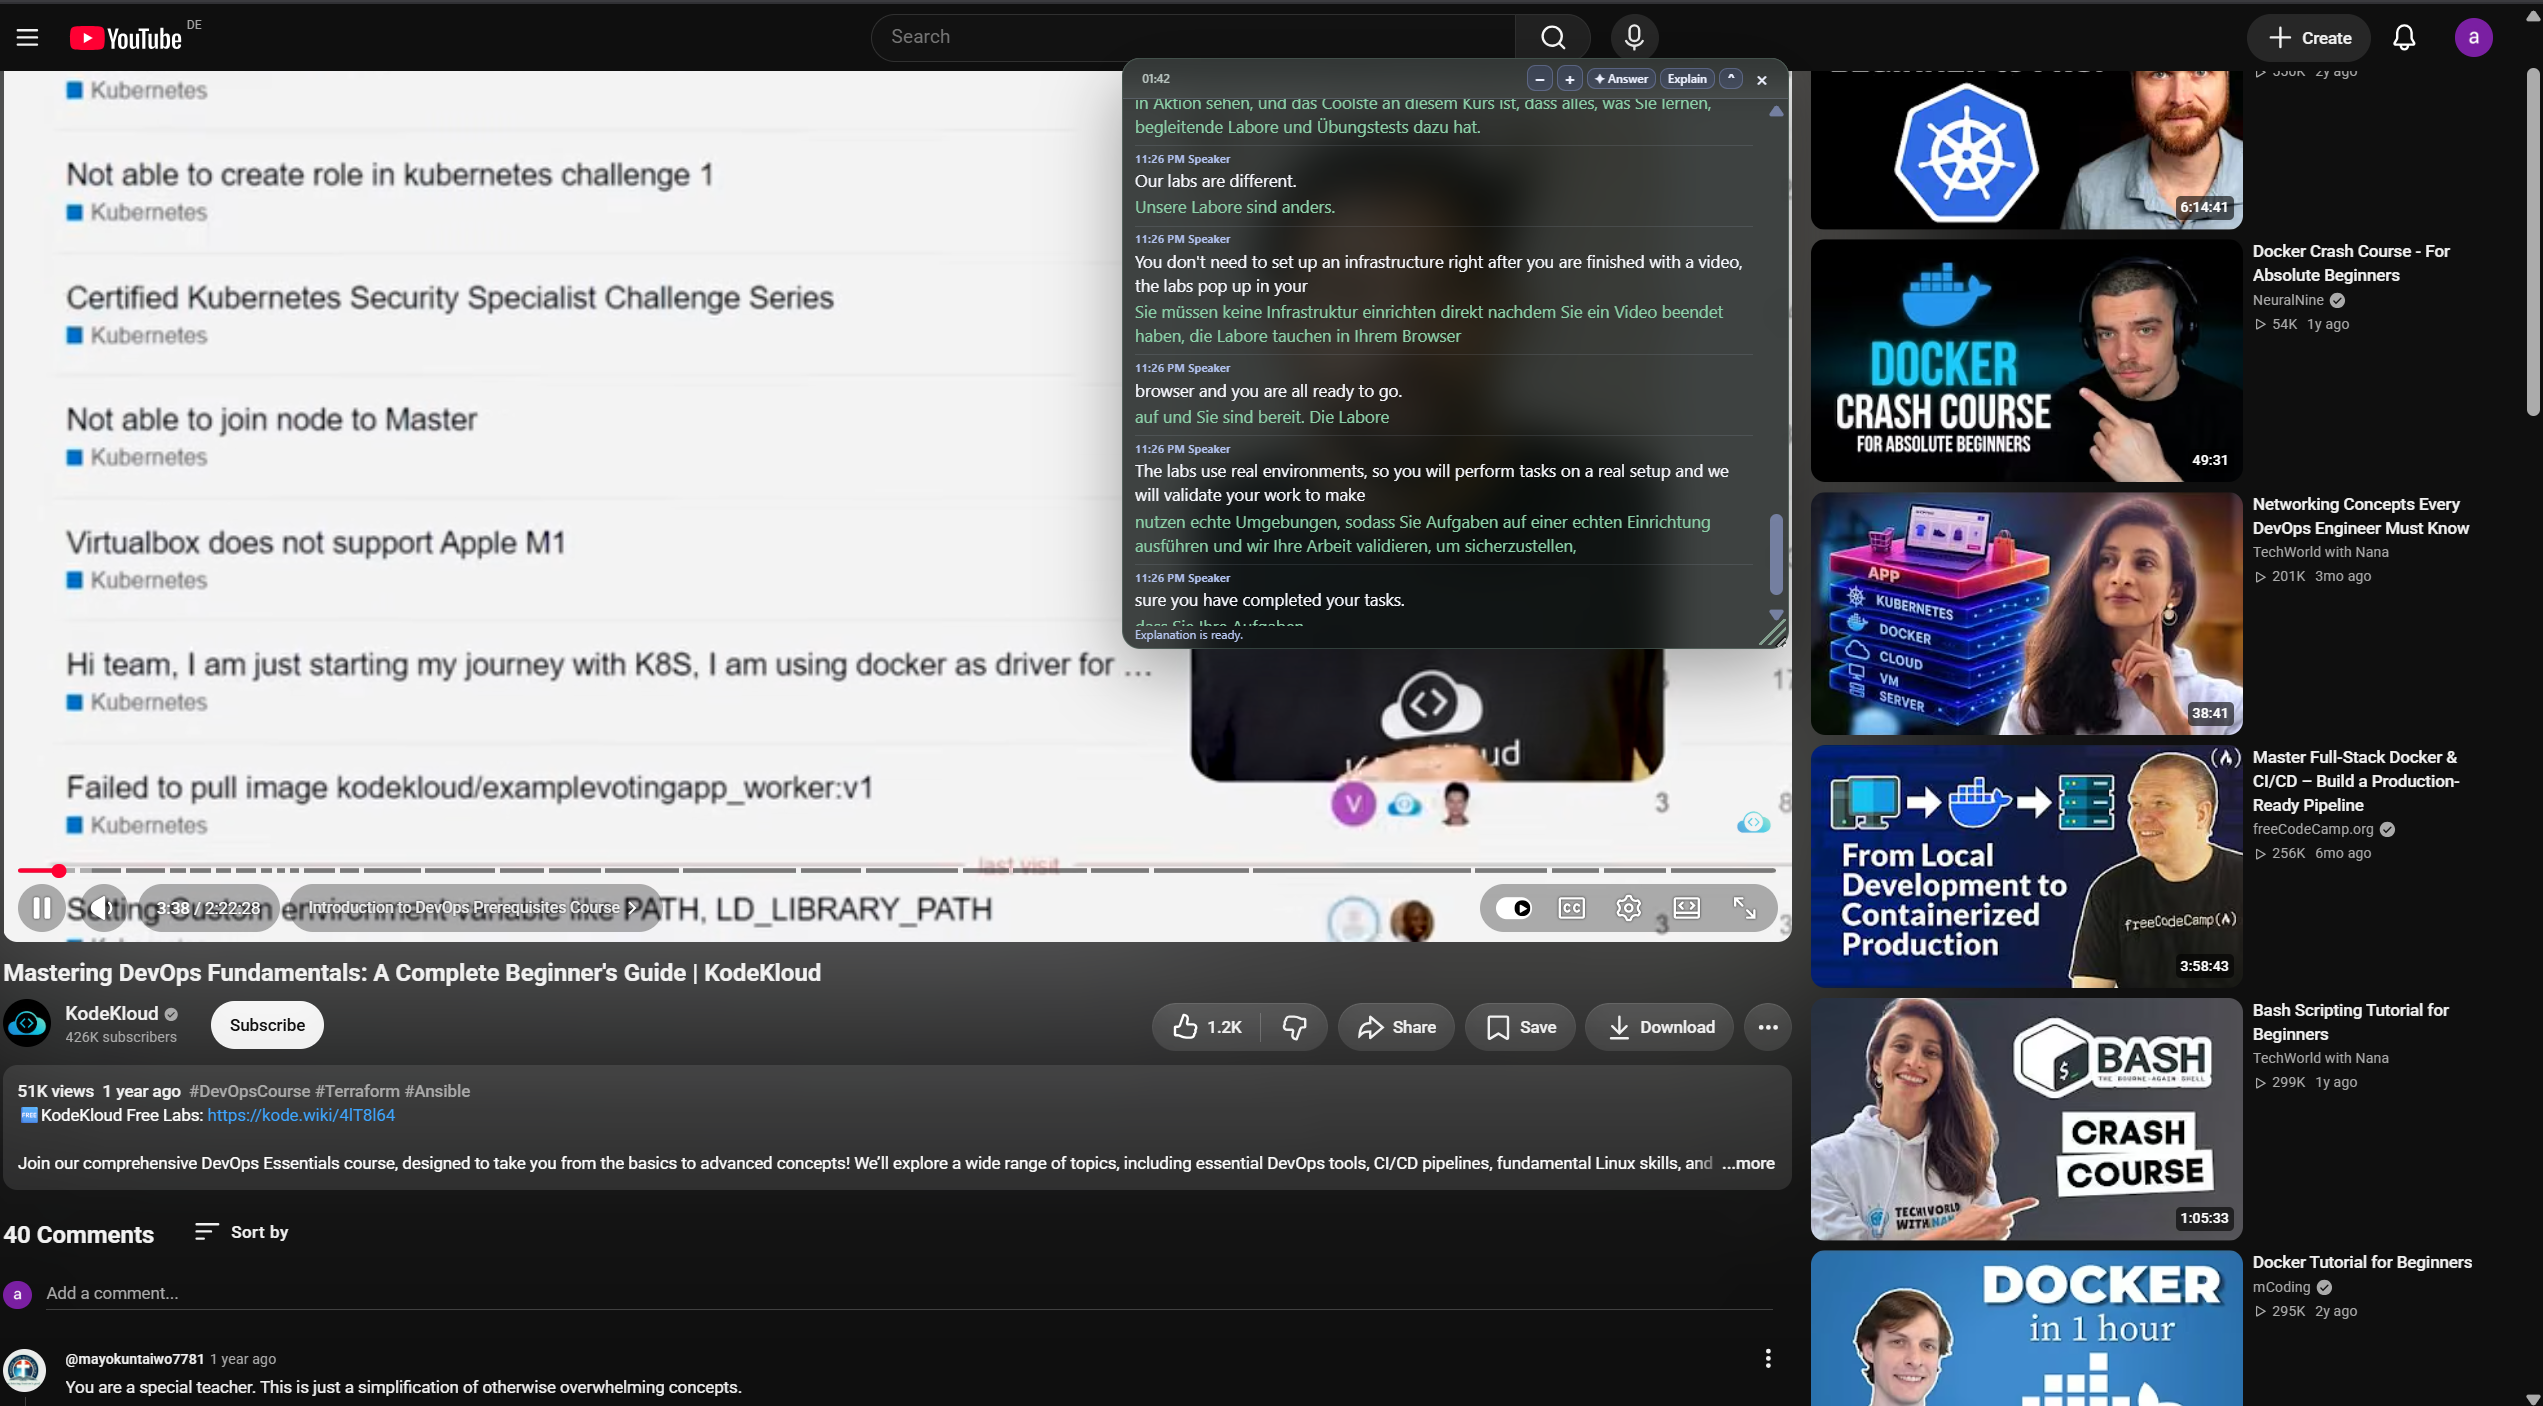Click the YouTube search box
This screenshot has width=2543, height=1406.
pyautogui.click(x=1194, y=37)
